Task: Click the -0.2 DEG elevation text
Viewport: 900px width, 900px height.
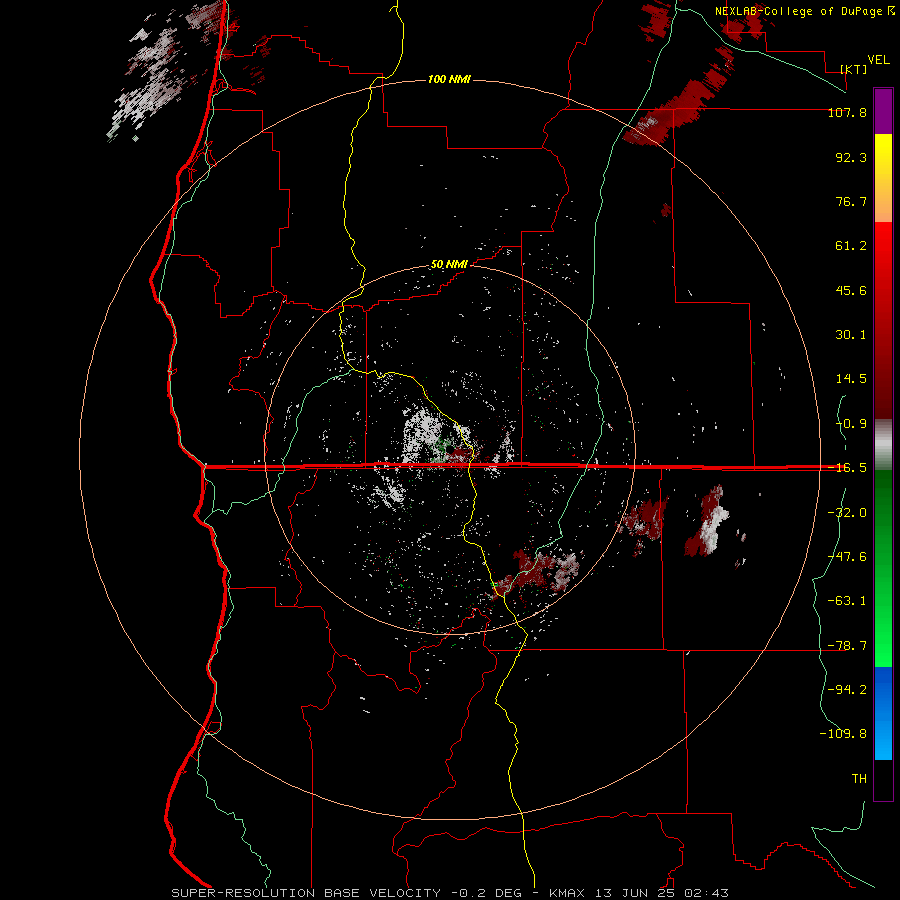Action: click(486, 893)
